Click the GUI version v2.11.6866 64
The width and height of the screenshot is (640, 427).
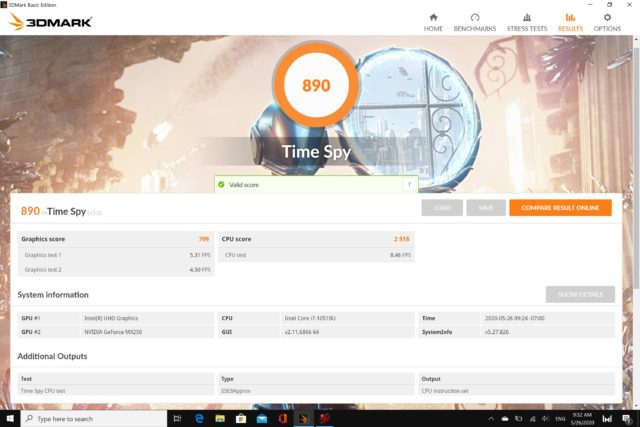[x=302, y=332]
